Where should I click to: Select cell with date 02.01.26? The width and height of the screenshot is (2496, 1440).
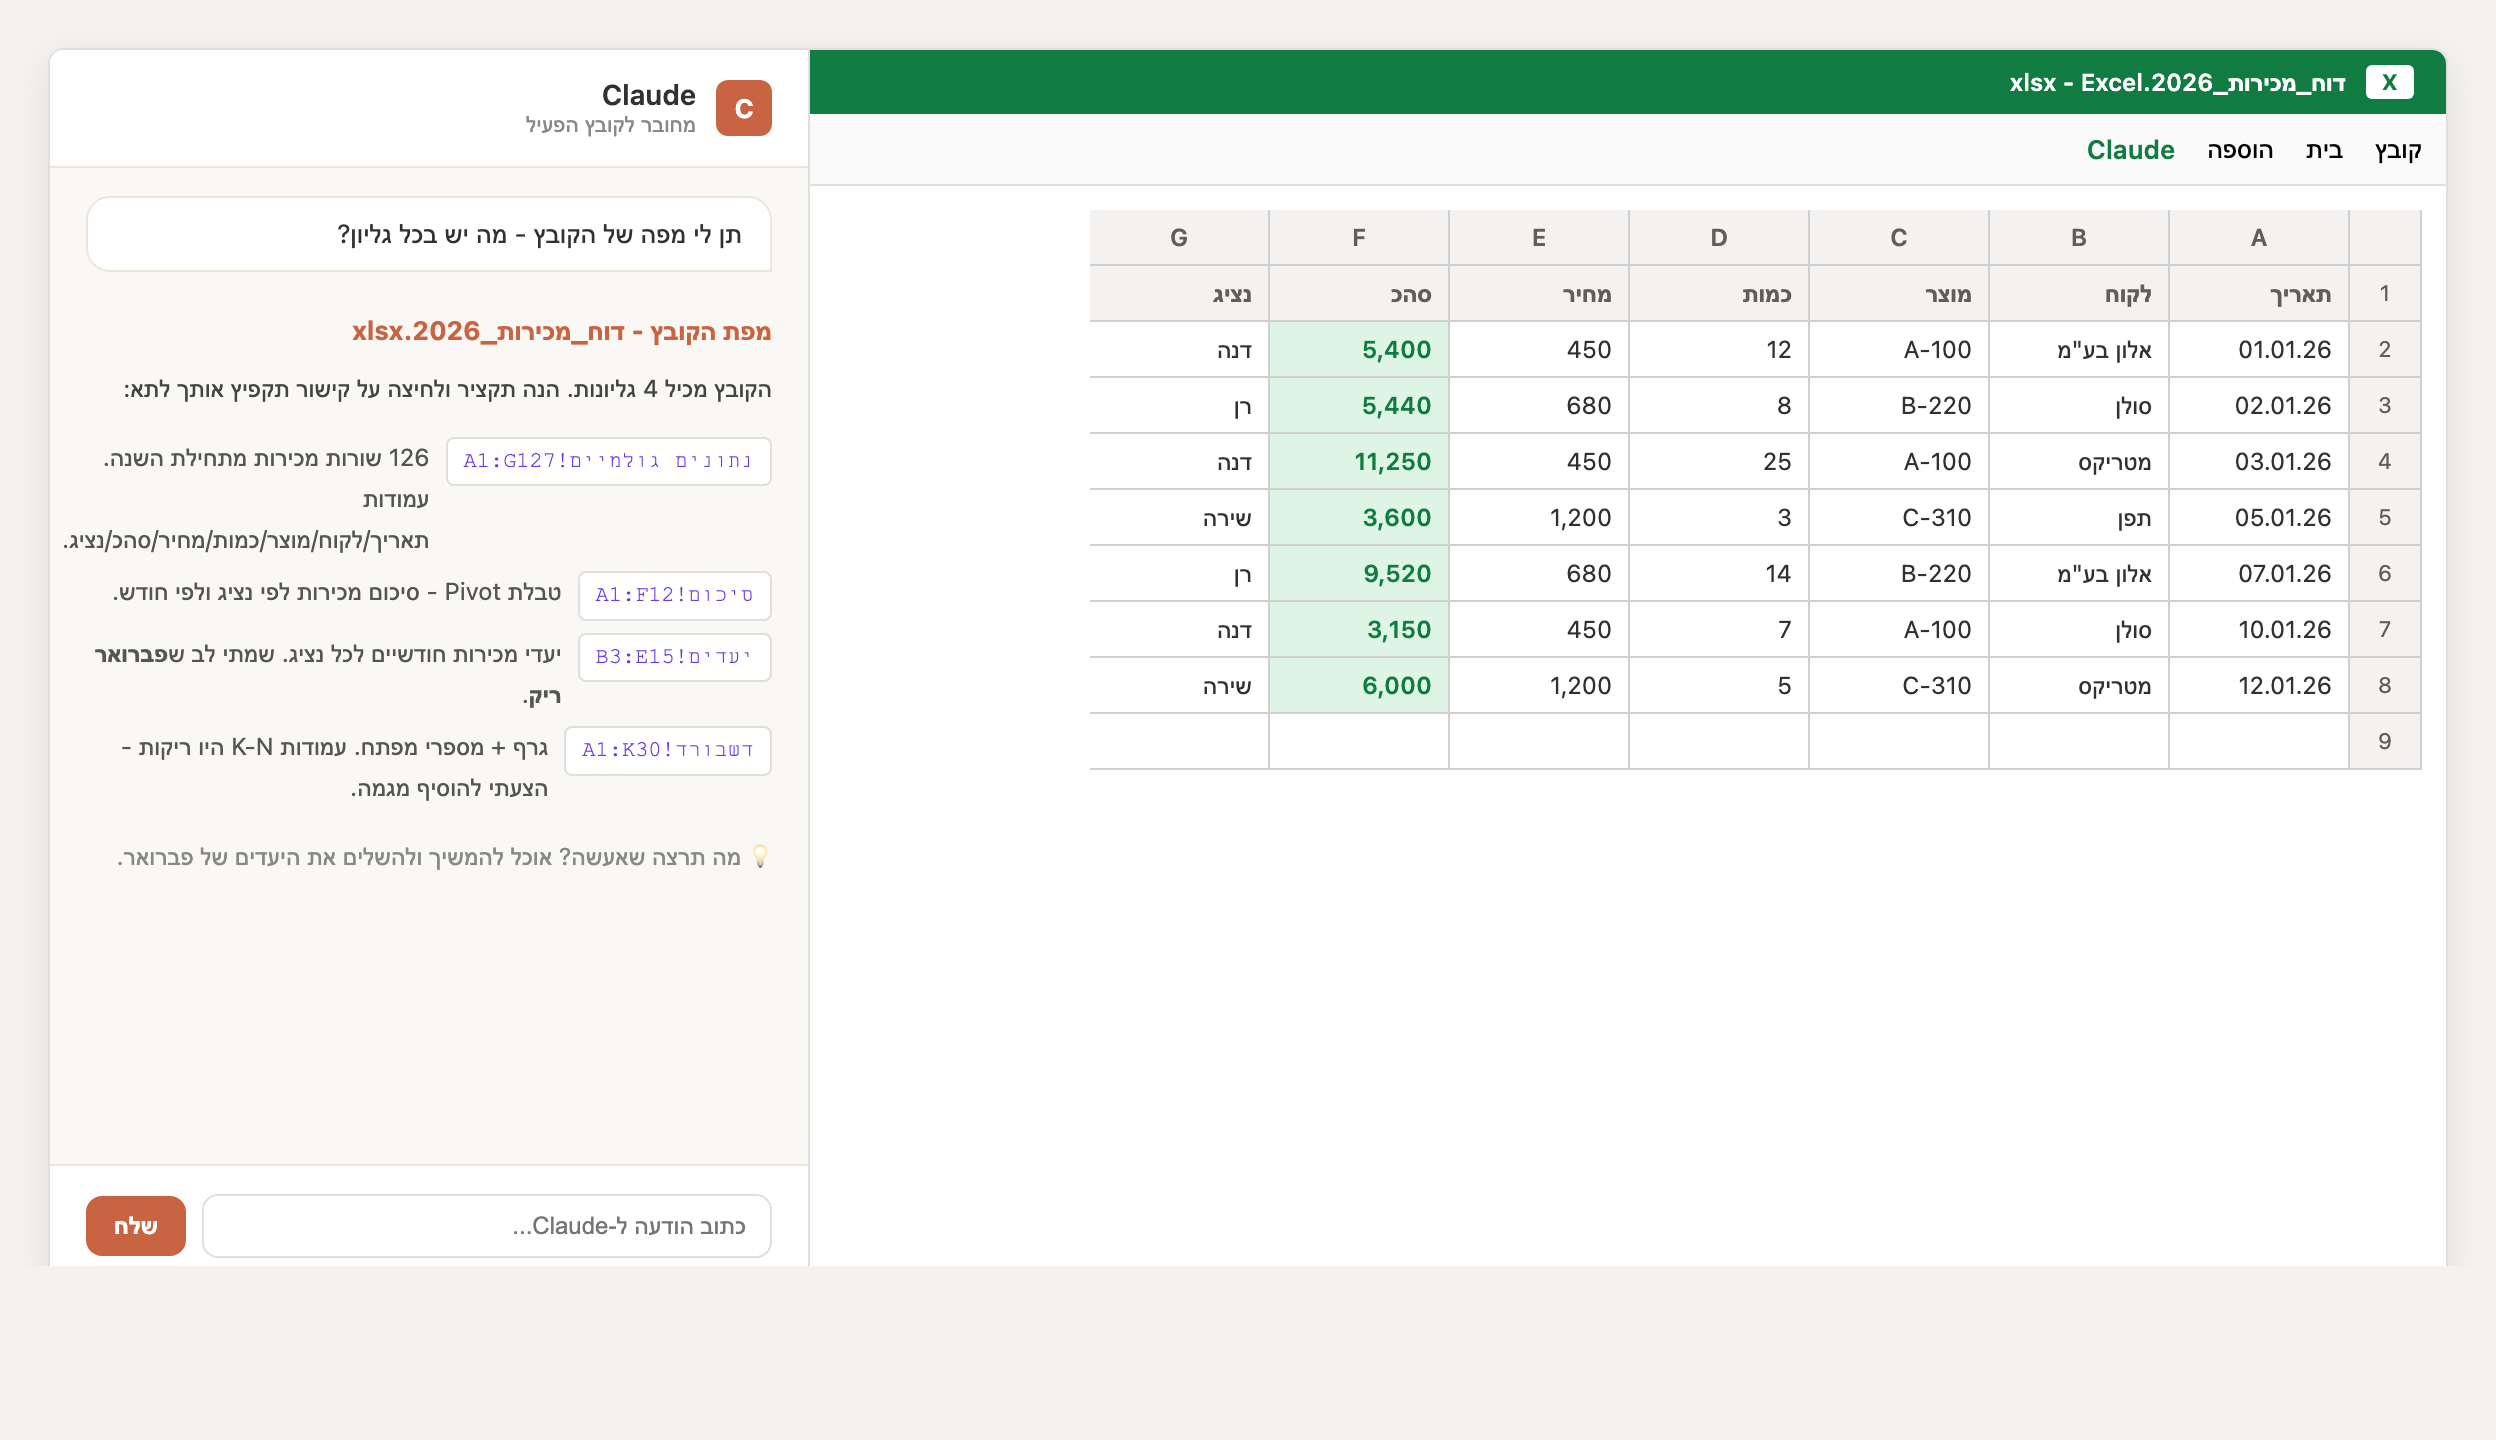2258,405
